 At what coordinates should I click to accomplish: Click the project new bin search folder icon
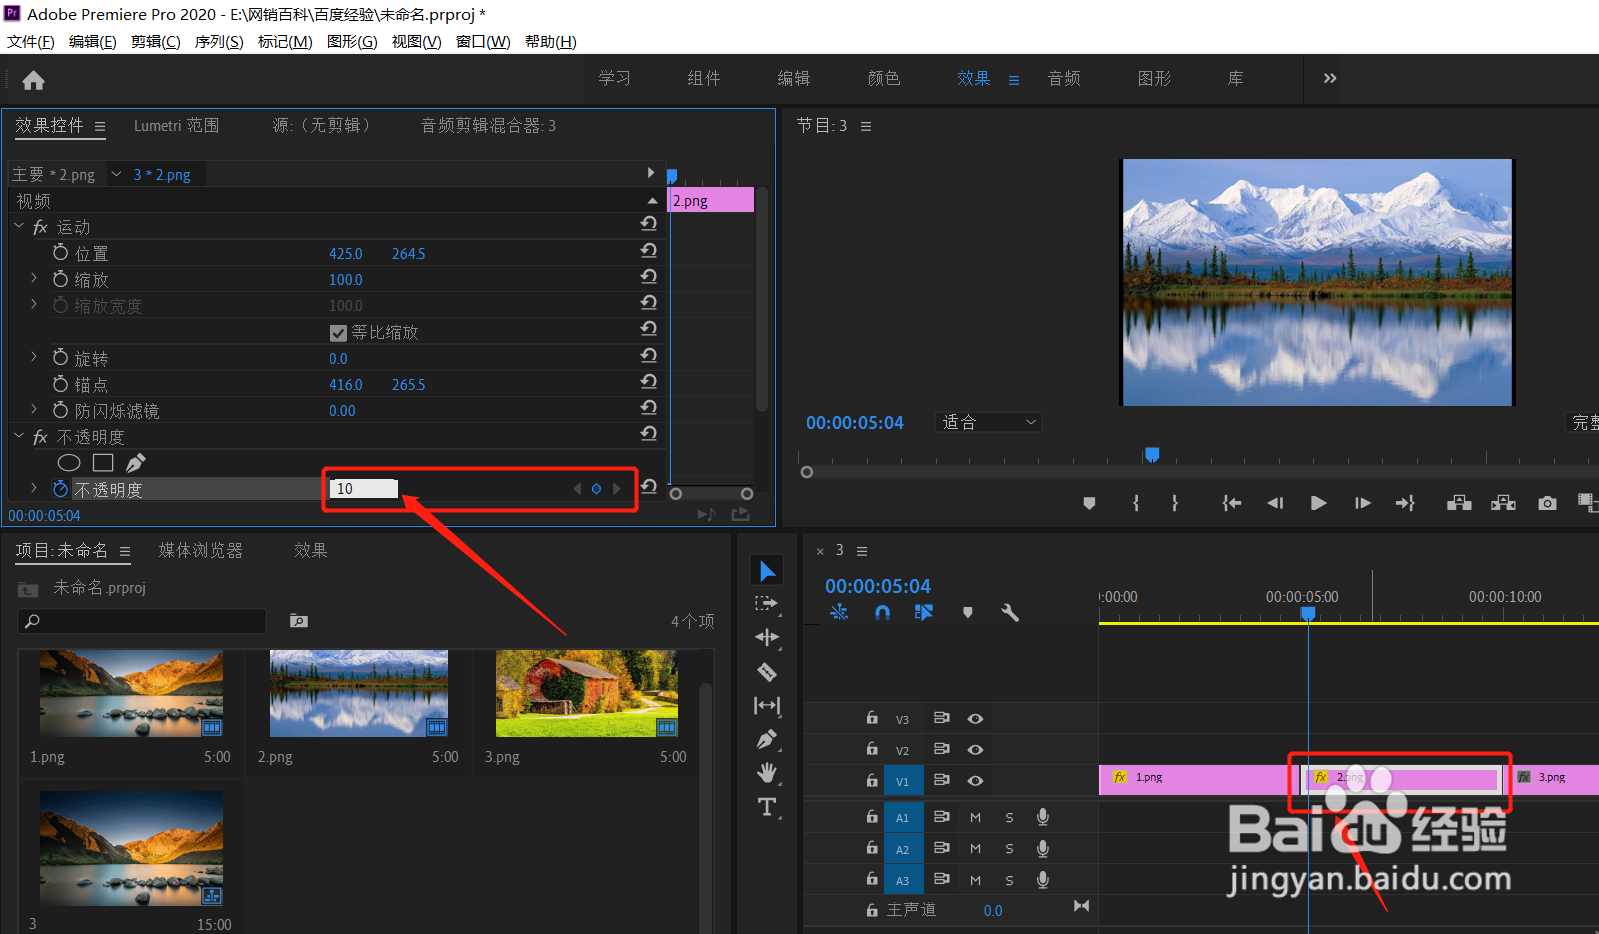pos(298,621)
